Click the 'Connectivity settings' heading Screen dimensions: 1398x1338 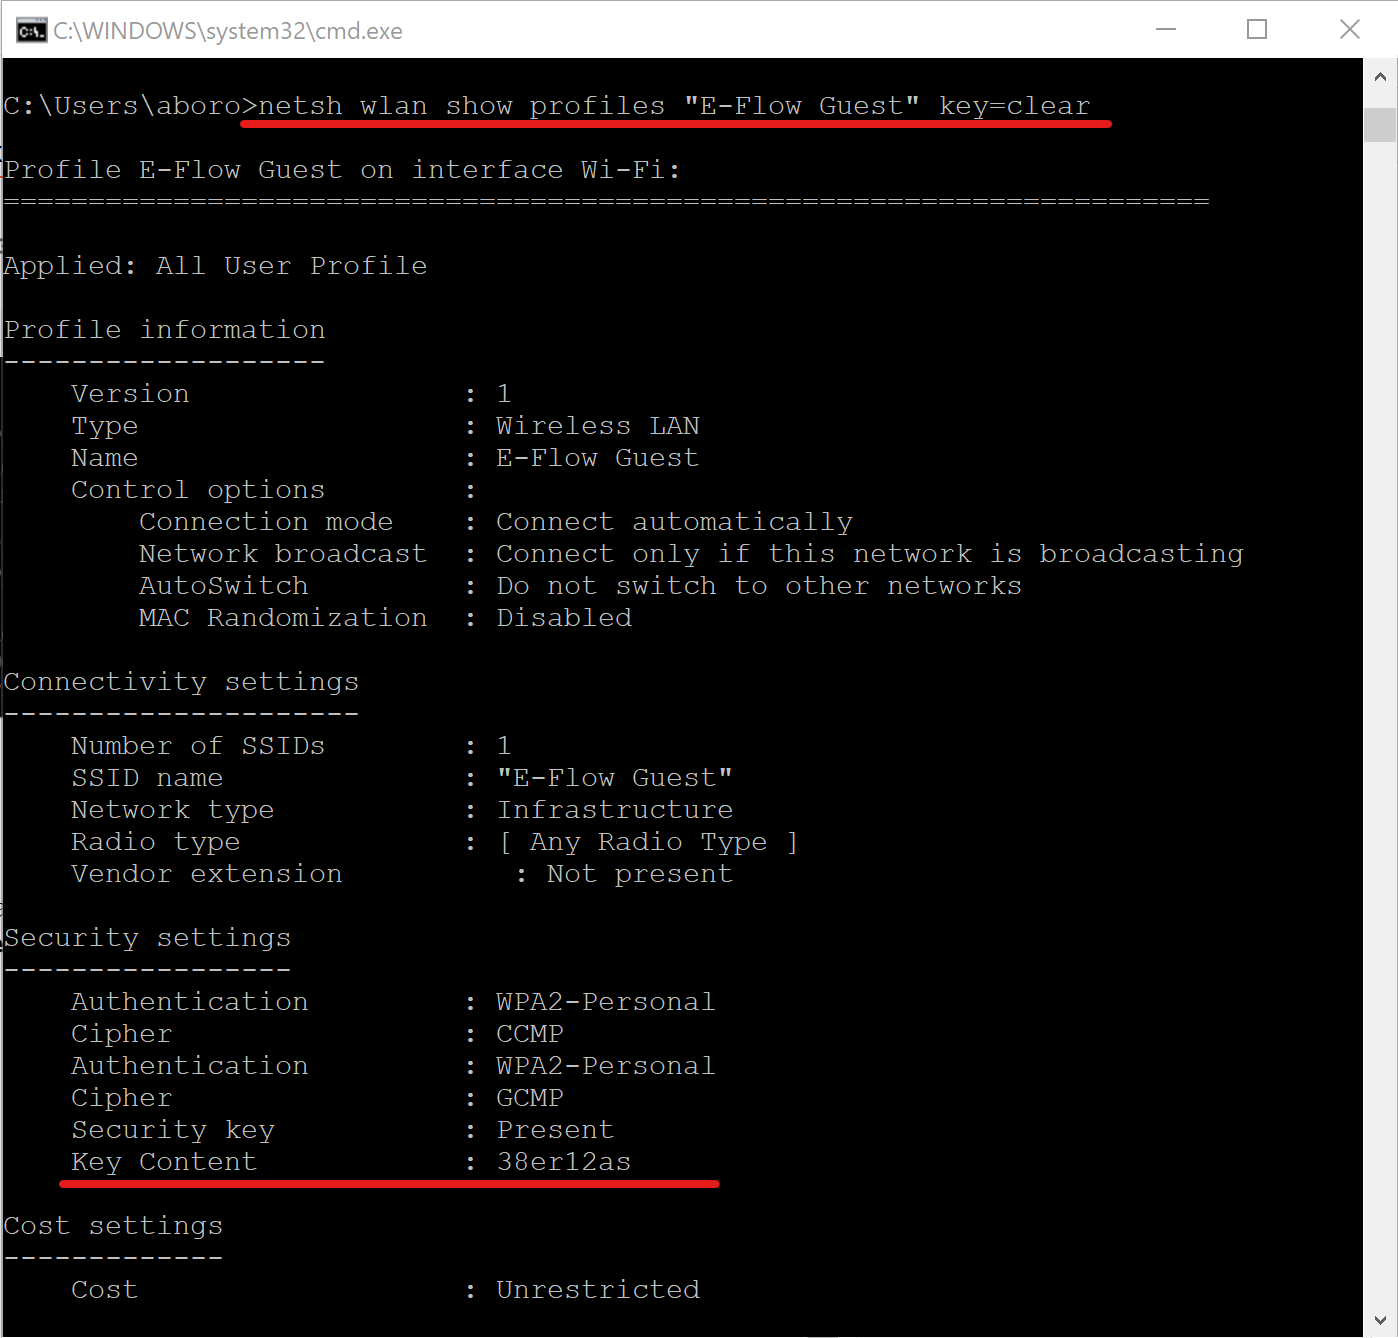[181, 682]
